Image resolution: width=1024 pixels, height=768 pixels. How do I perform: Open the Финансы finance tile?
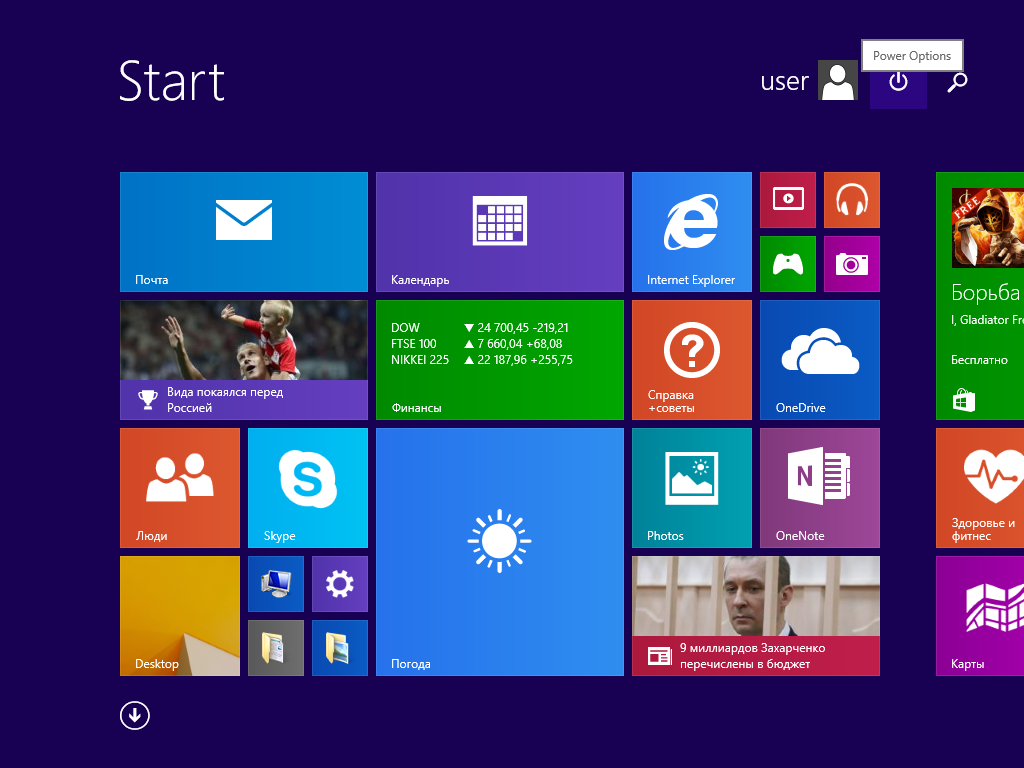coord(500,360)
